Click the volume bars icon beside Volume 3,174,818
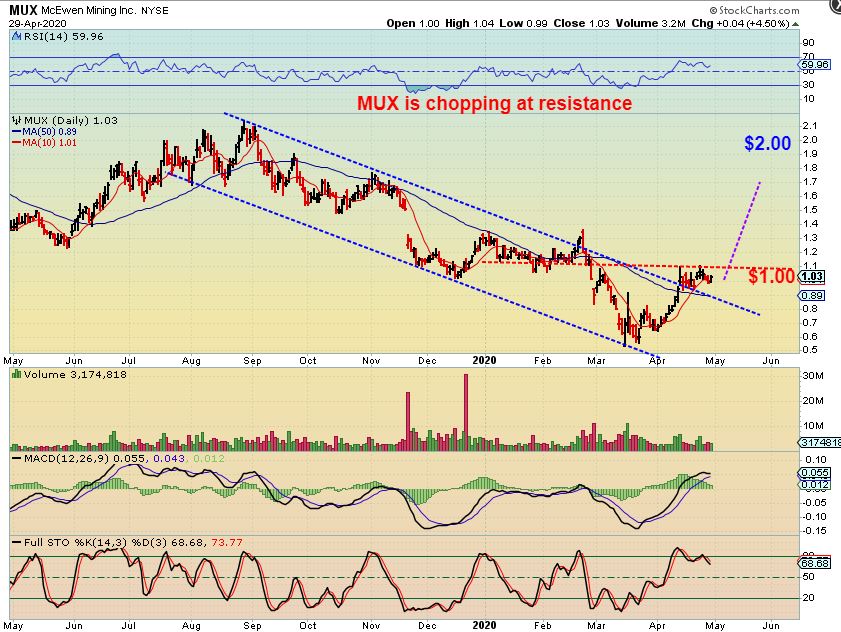Image resolution: width=841 pixels, height=632 pixels. coord(17,374)
